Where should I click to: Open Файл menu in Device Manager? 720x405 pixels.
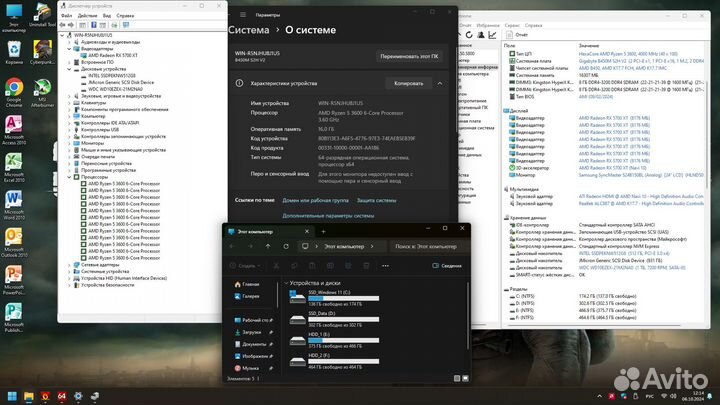[67, 16]
